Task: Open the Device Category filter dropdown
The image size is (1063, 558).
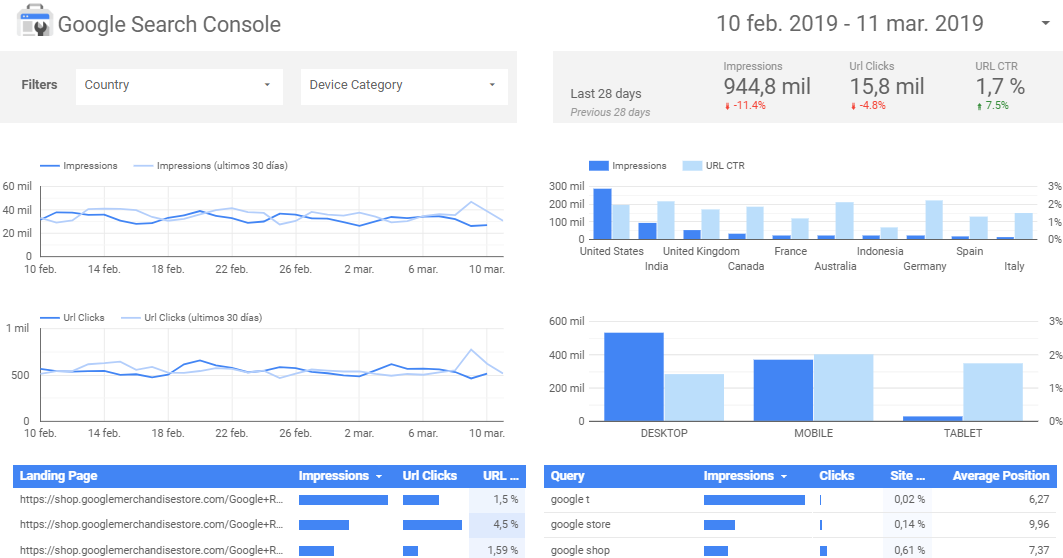Action: click(x=404, y=85)
